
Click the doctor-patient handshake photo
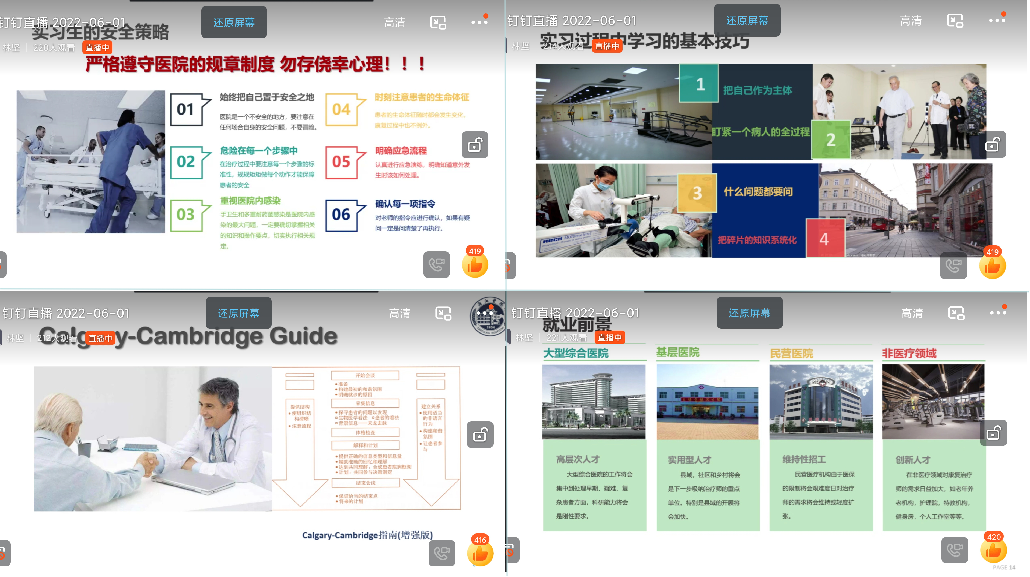[151, 438]
